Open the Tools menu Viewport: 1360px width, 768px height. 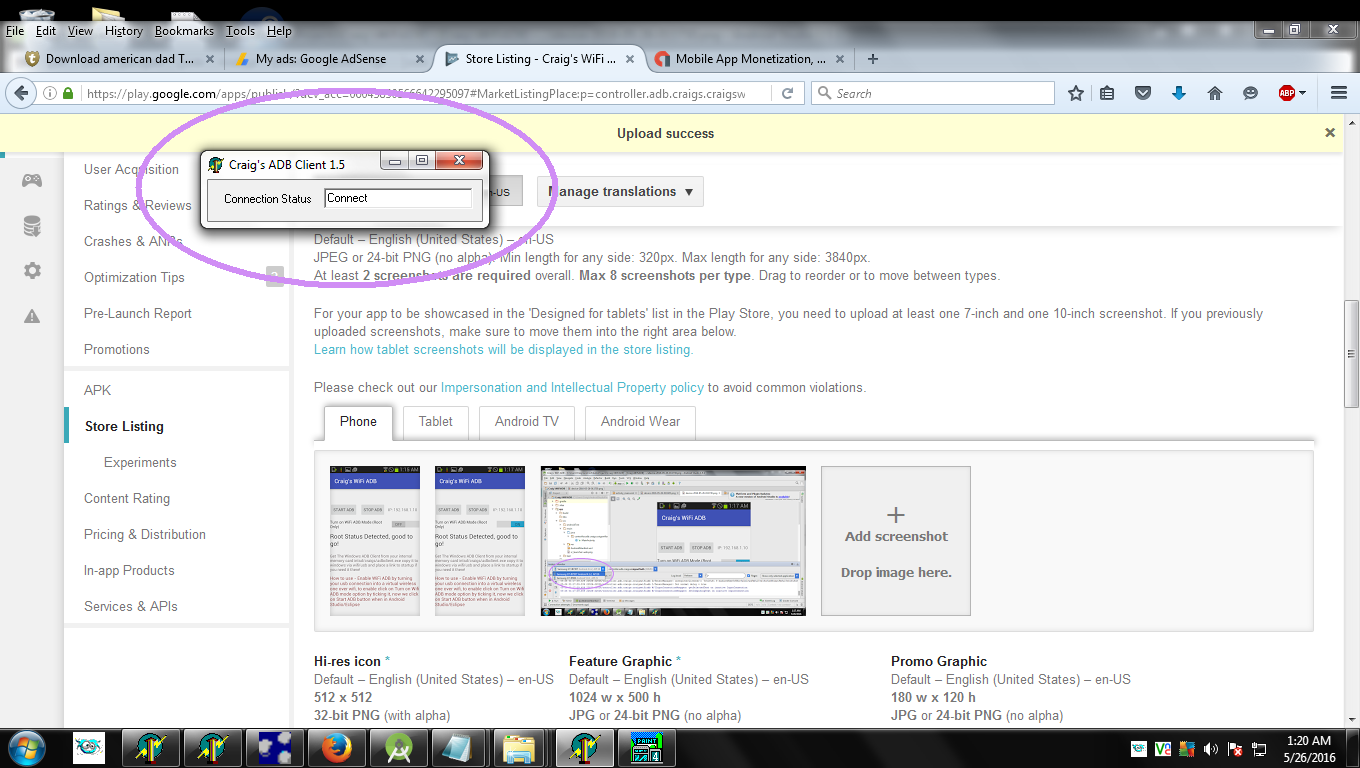tap(240, 31)
